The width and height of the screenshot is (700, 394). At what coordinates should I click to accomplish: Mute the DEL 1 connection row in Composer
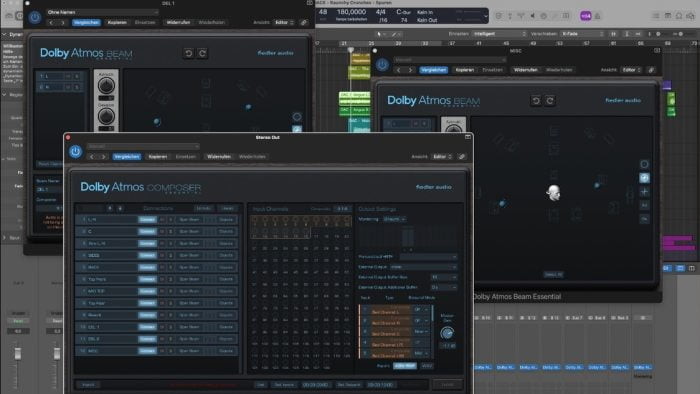click(162, 327)
